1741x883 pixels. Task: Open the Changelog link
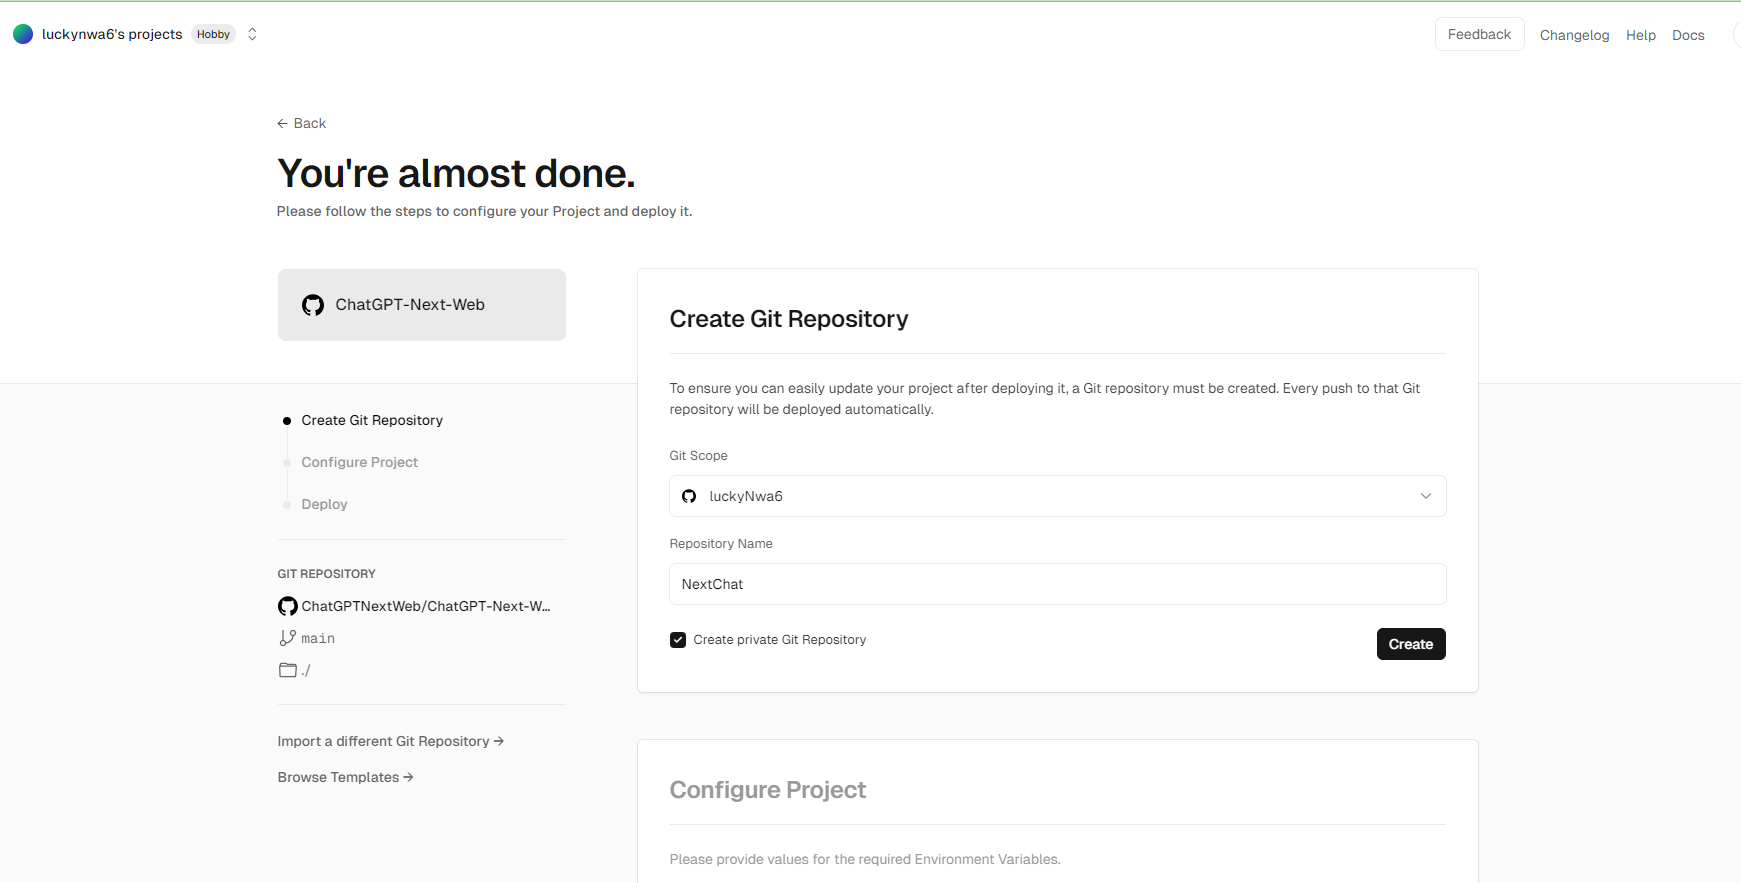coord(1574,35)
